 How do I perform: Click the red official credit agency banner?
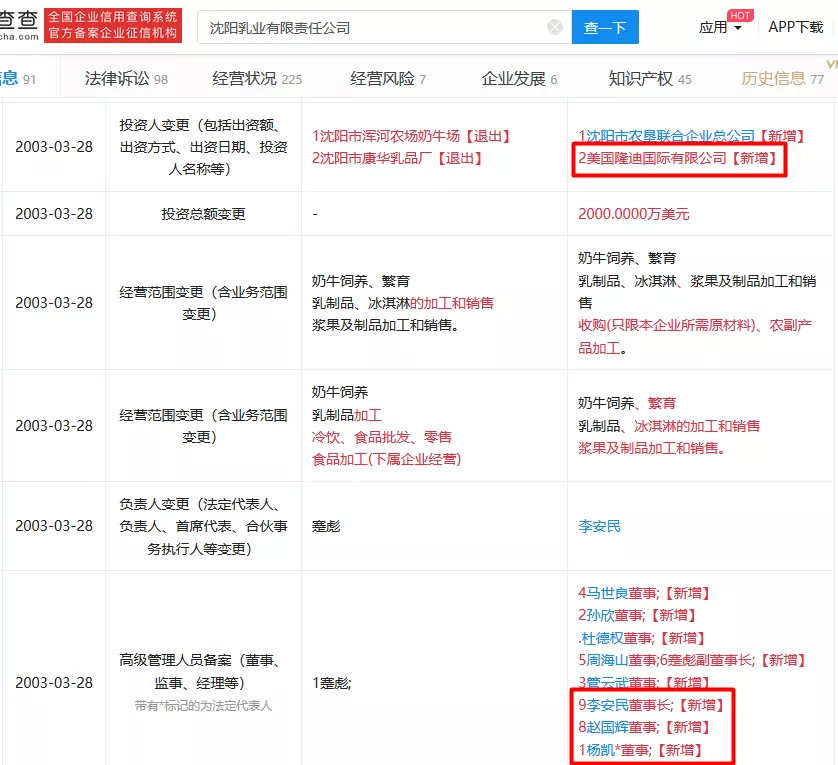pyautogui.click(x=114, y=26)
